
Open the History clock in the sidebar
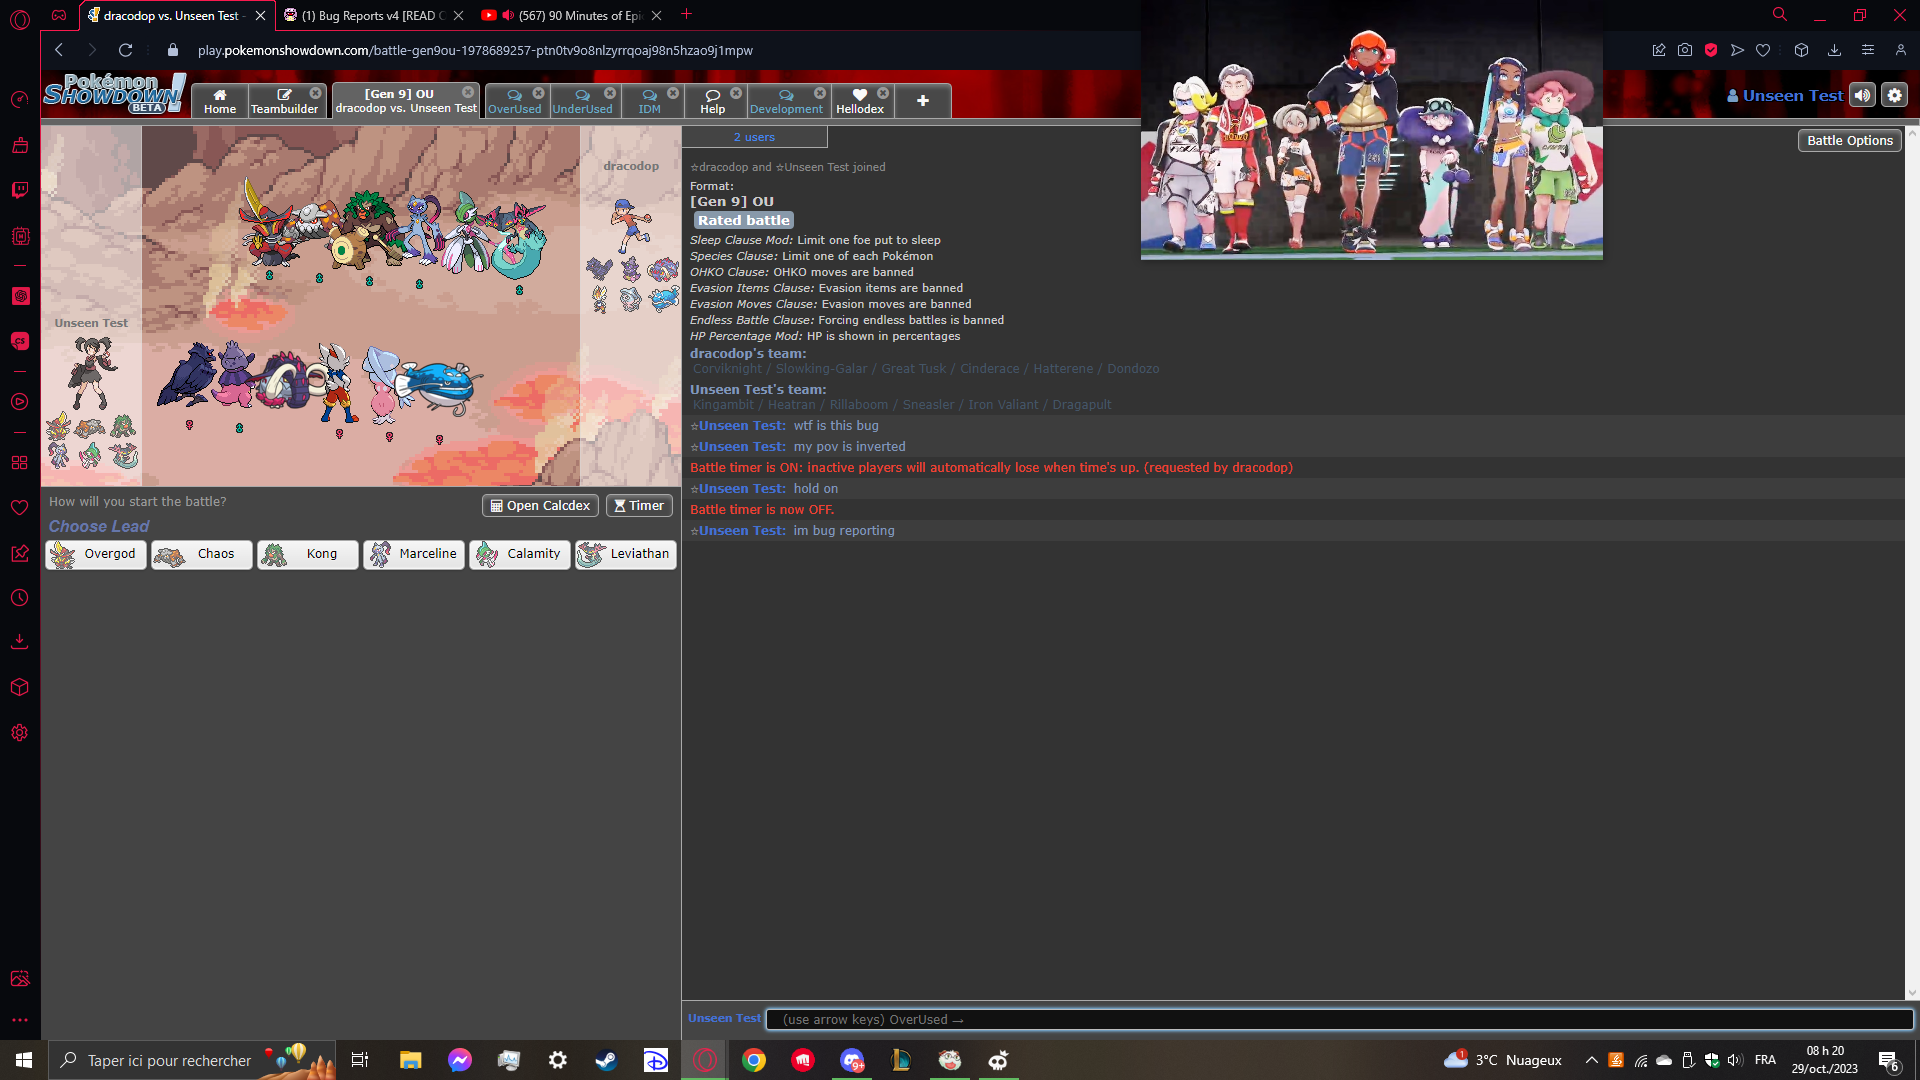tap(19, 598)
